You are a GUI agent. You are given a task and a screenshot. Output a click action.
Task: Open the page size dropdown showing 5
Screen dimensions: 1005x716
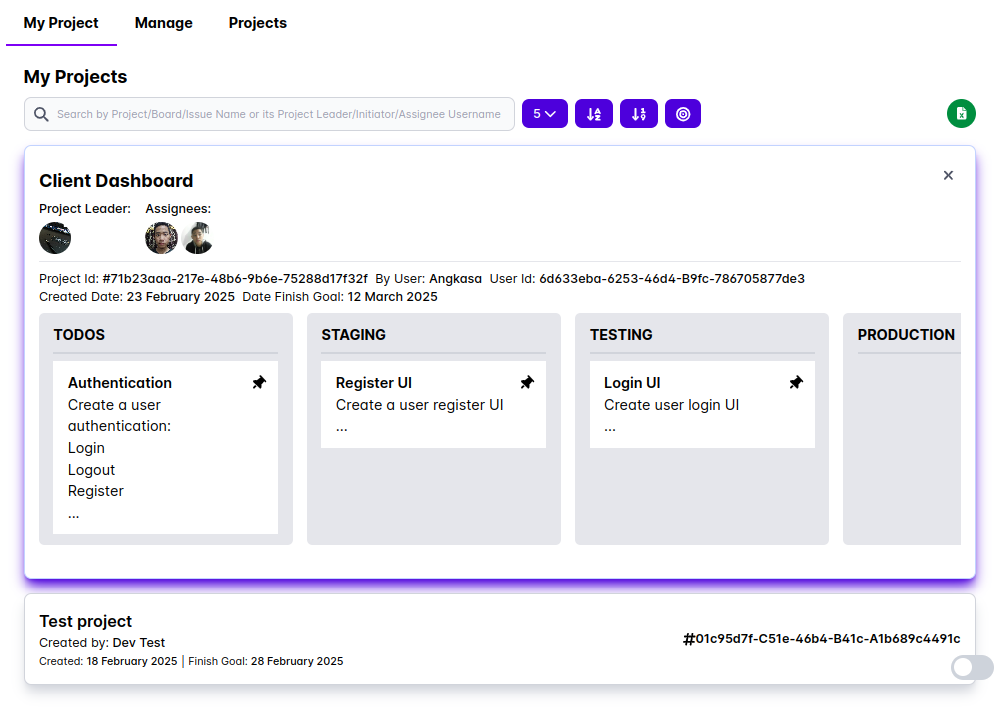point(544,114)
